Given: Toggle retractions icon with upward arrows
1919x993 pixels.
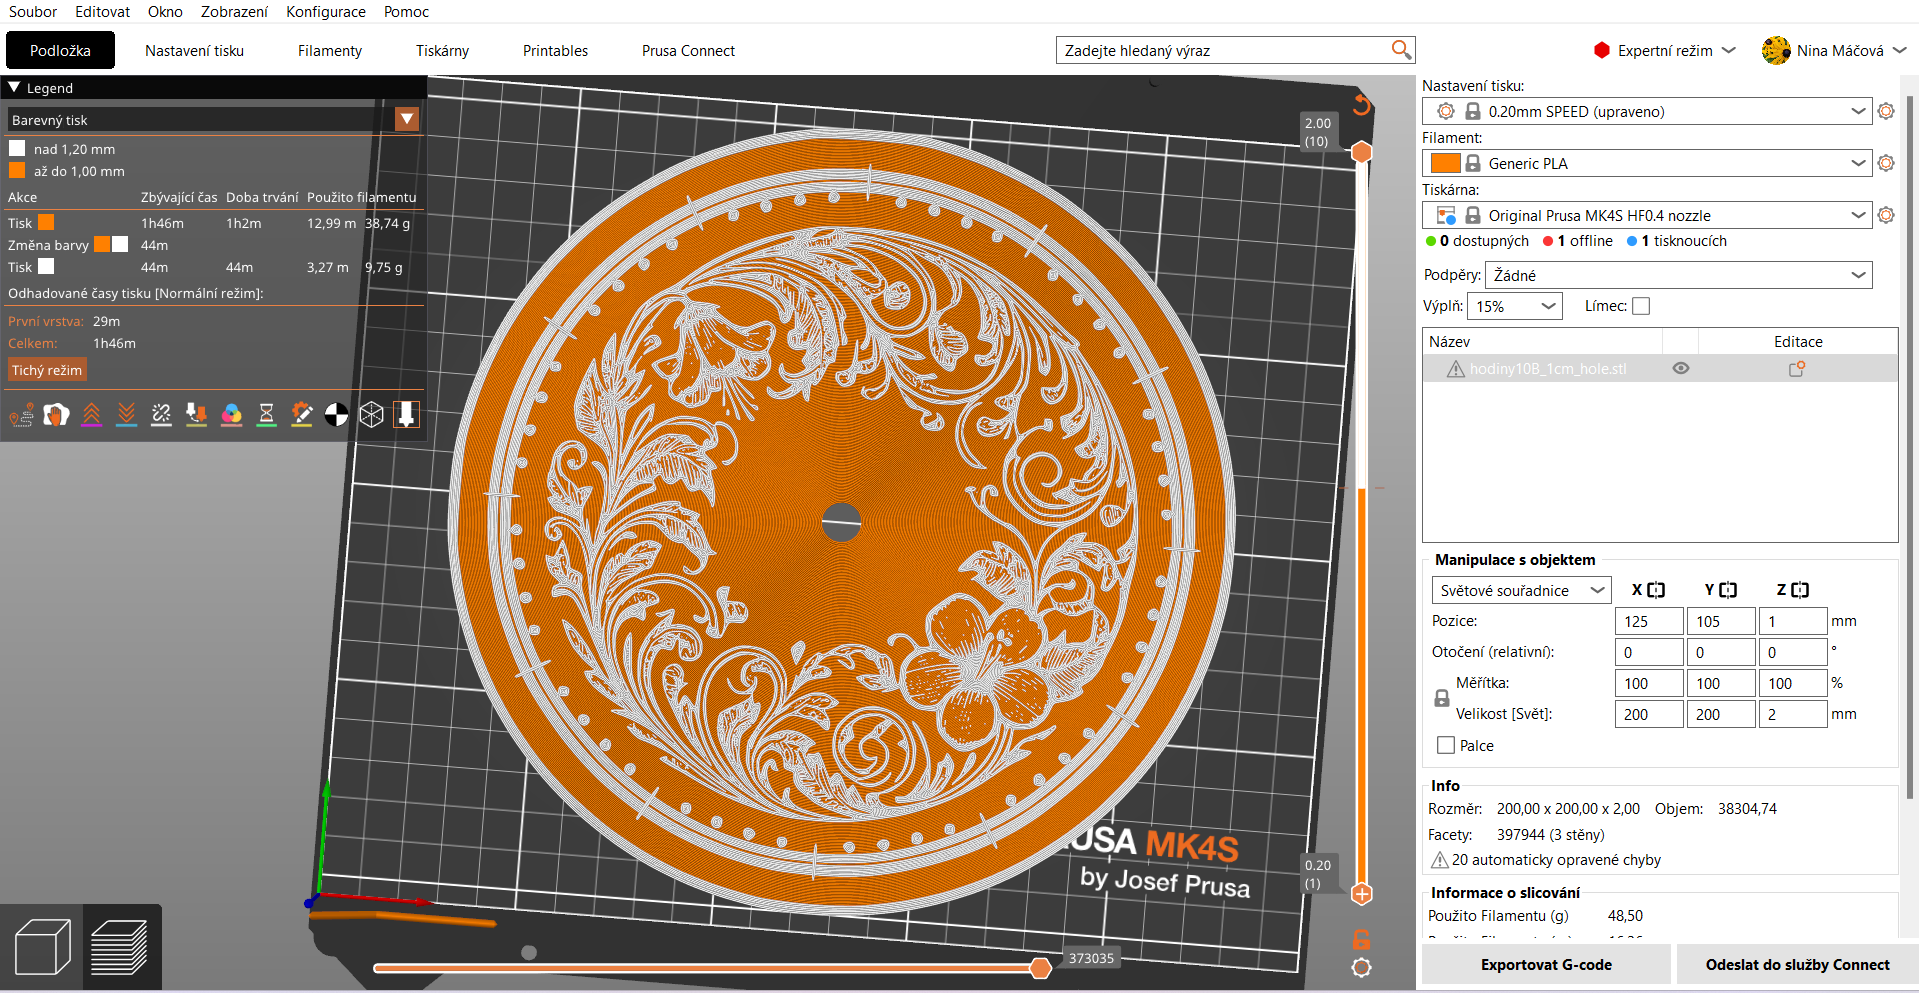Looking at the screenshot, I should pyautogui.click(x=91, y=415).
